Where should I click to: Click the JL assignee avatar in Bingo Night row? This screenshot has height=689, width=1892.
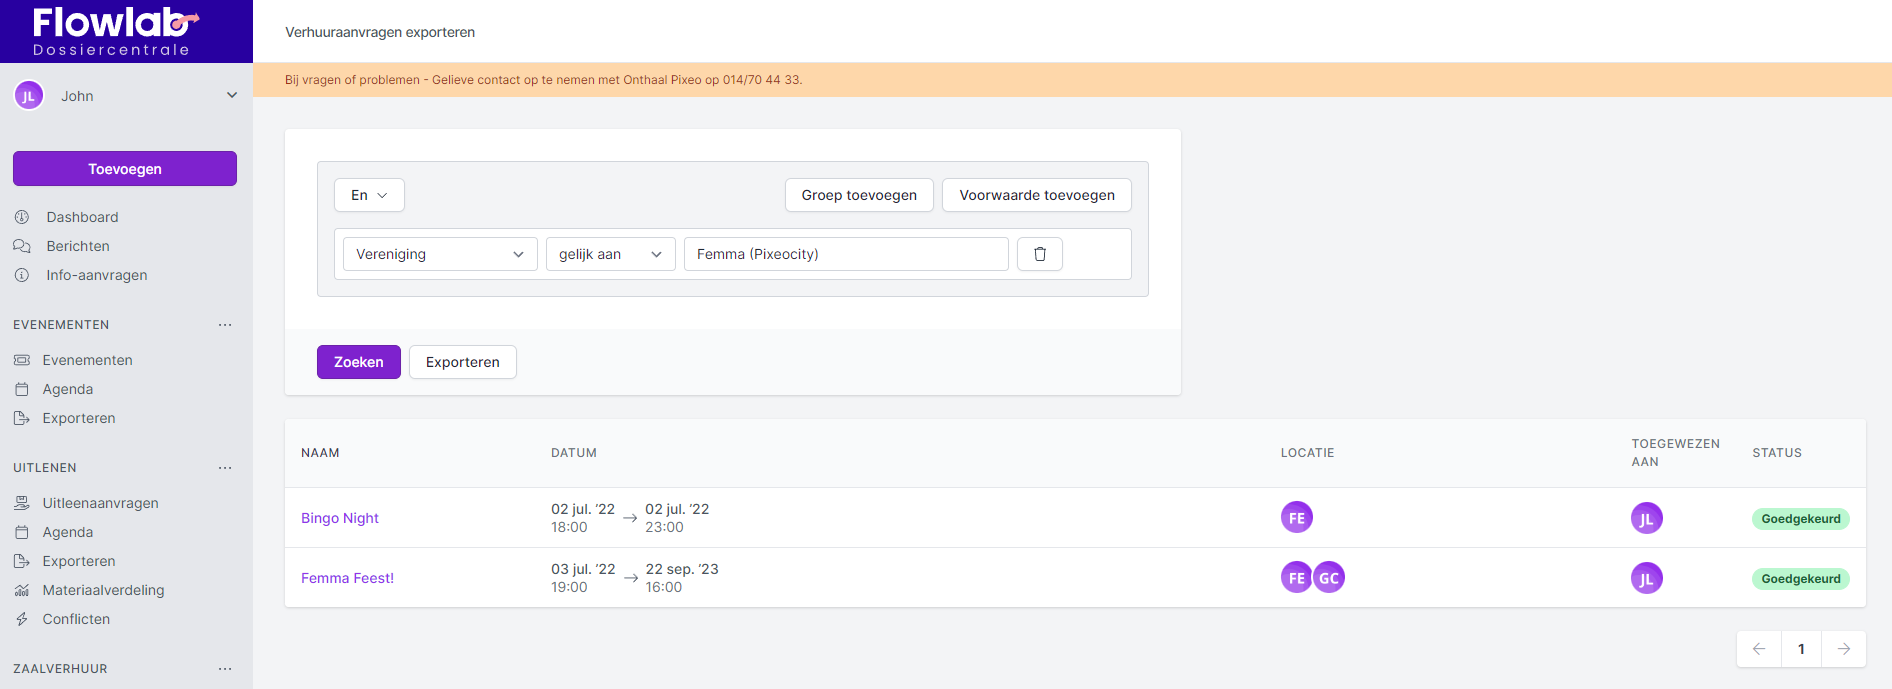click(x=1646, y=518)
